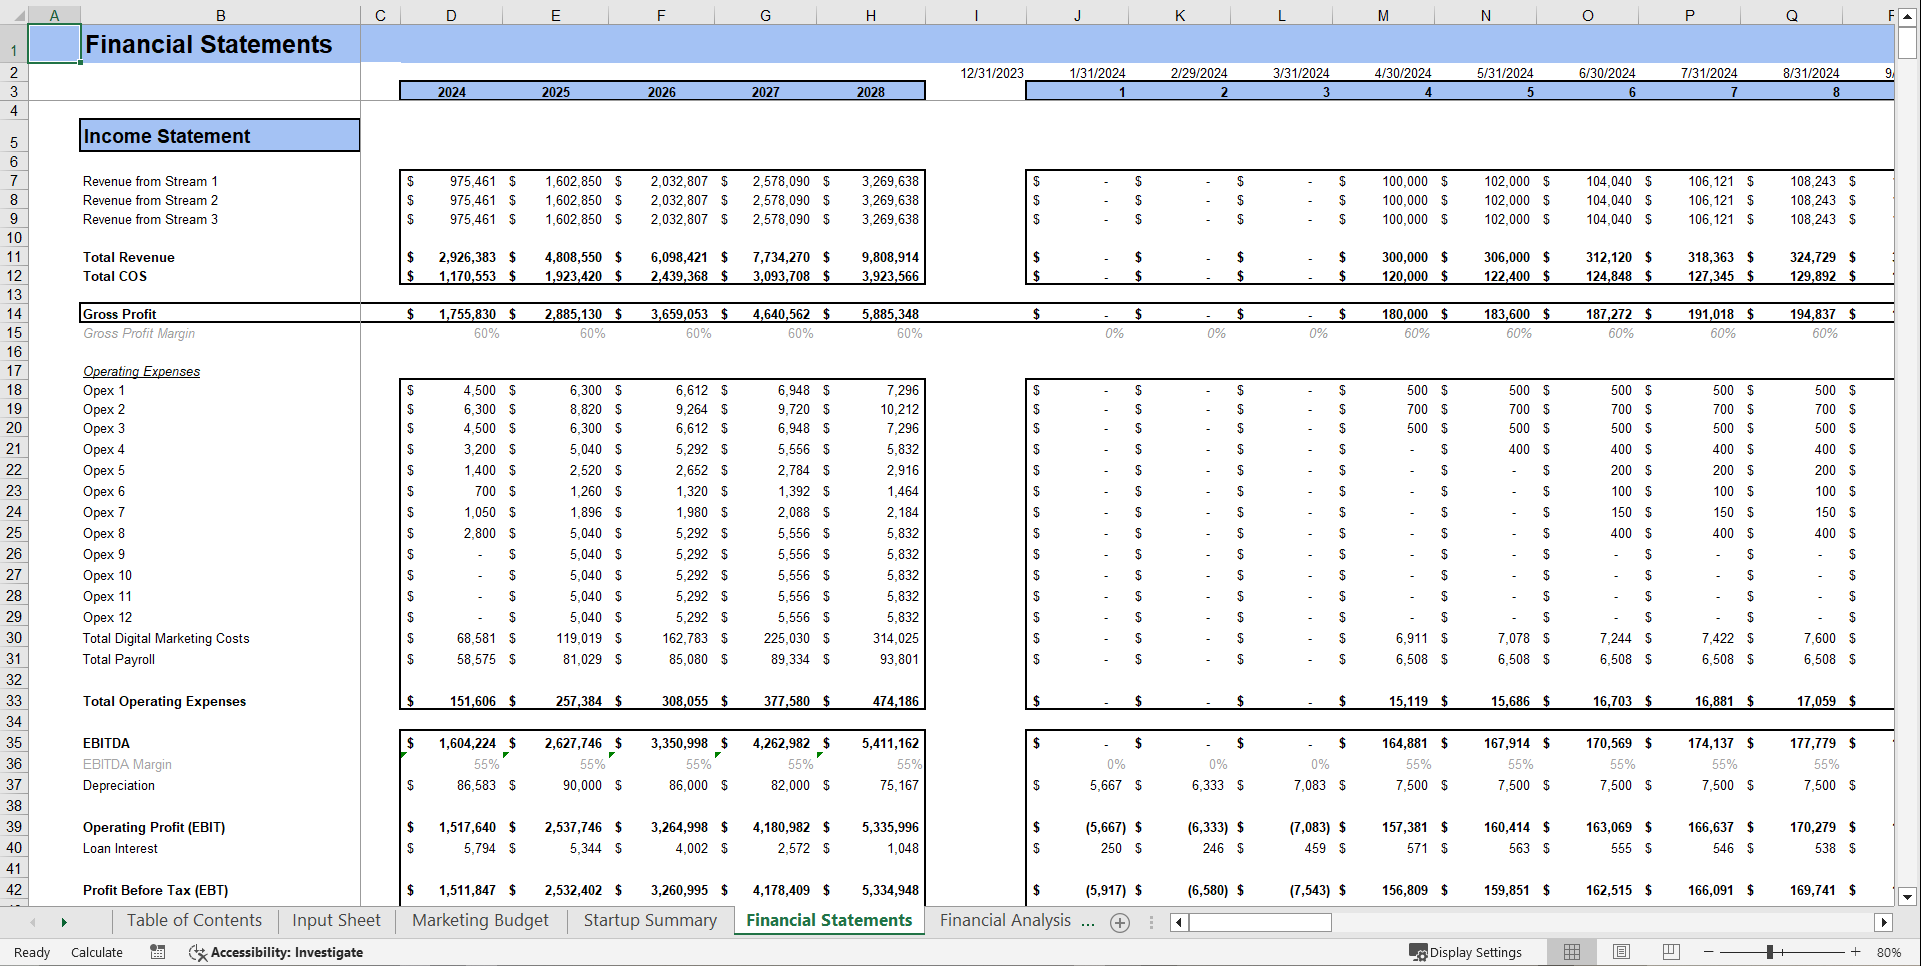Click the macro recording icon on the status bar
The image size is (1921, 966).
[x=157, y=952]
